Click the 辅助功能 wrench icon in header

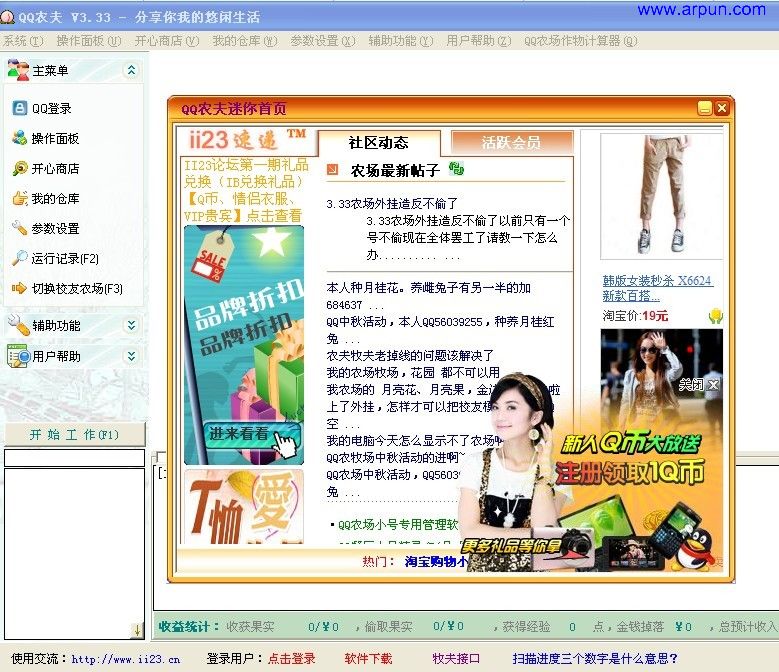[19, 325]
